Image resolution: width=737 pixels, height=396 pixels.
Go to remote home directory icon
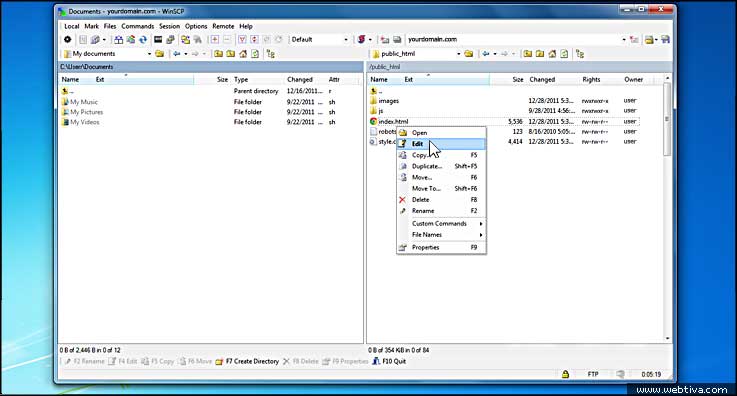click(x=552, y=54)
